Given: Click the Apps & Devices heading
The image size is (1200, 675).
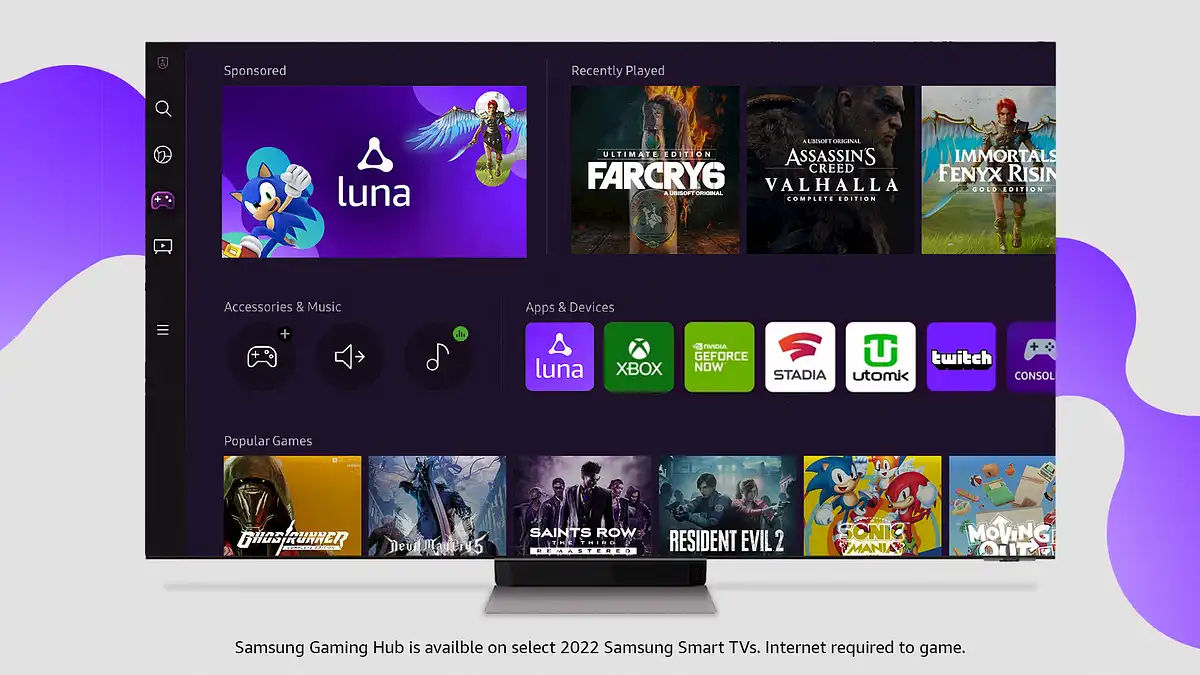Looking at the screenshot, I should pyautogui.click(x=570, y=307).
